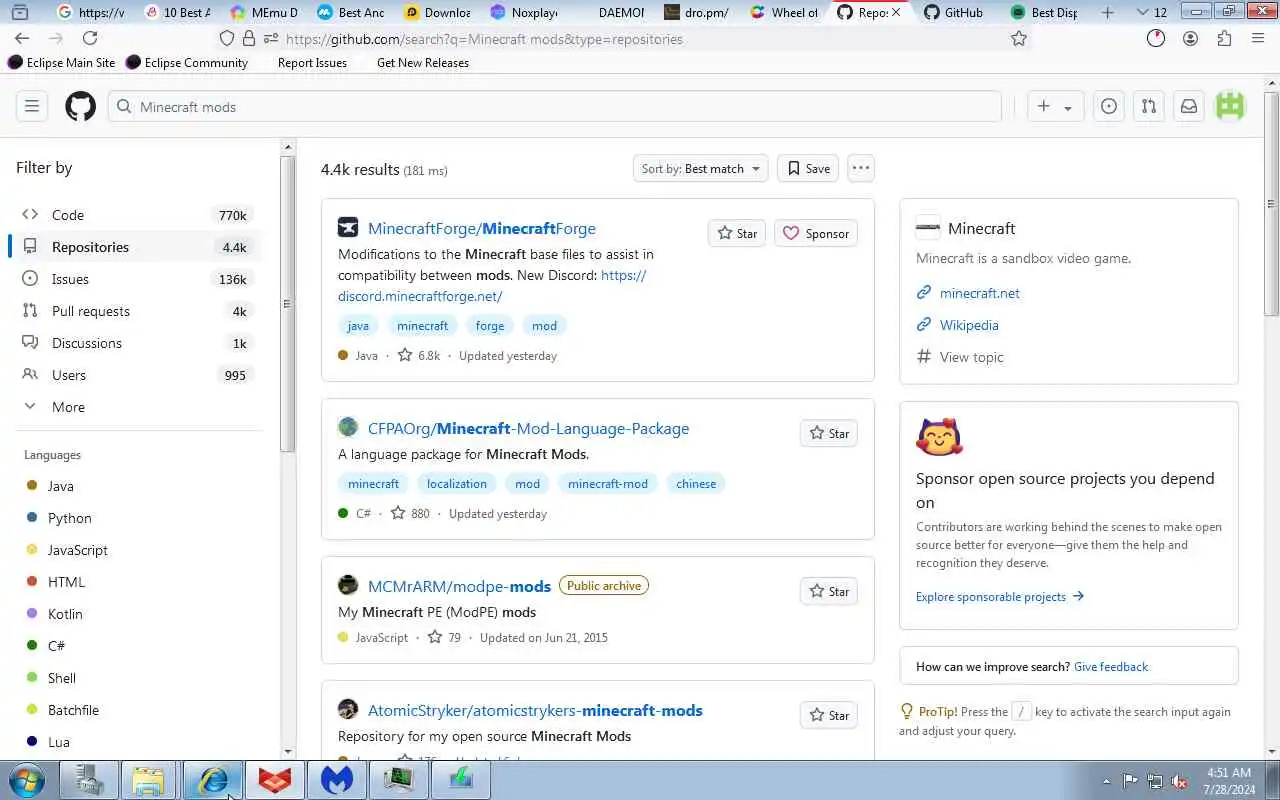Open the GitHub hamburger navigation menu
1280x800 pixels.
pyautogui.click(x=32, y=106)
